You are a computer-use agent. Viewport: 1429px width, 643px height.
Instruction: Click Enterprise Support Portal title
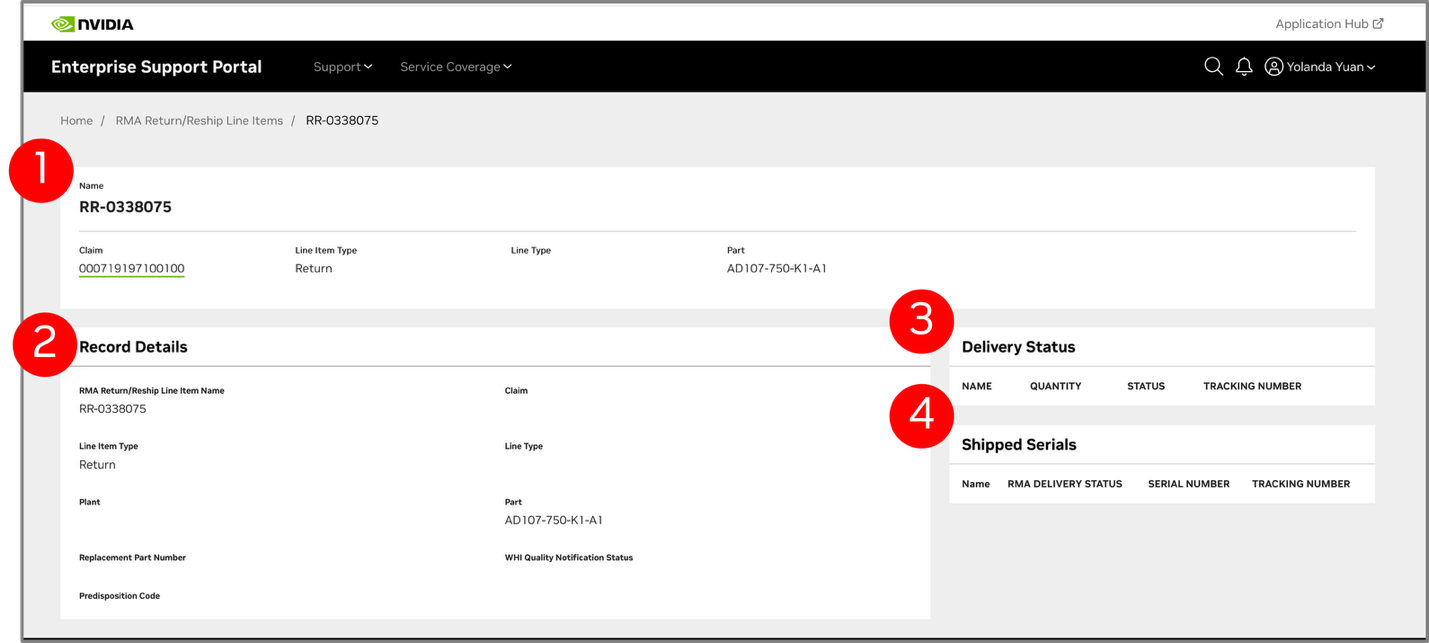(x=156, y=67)
